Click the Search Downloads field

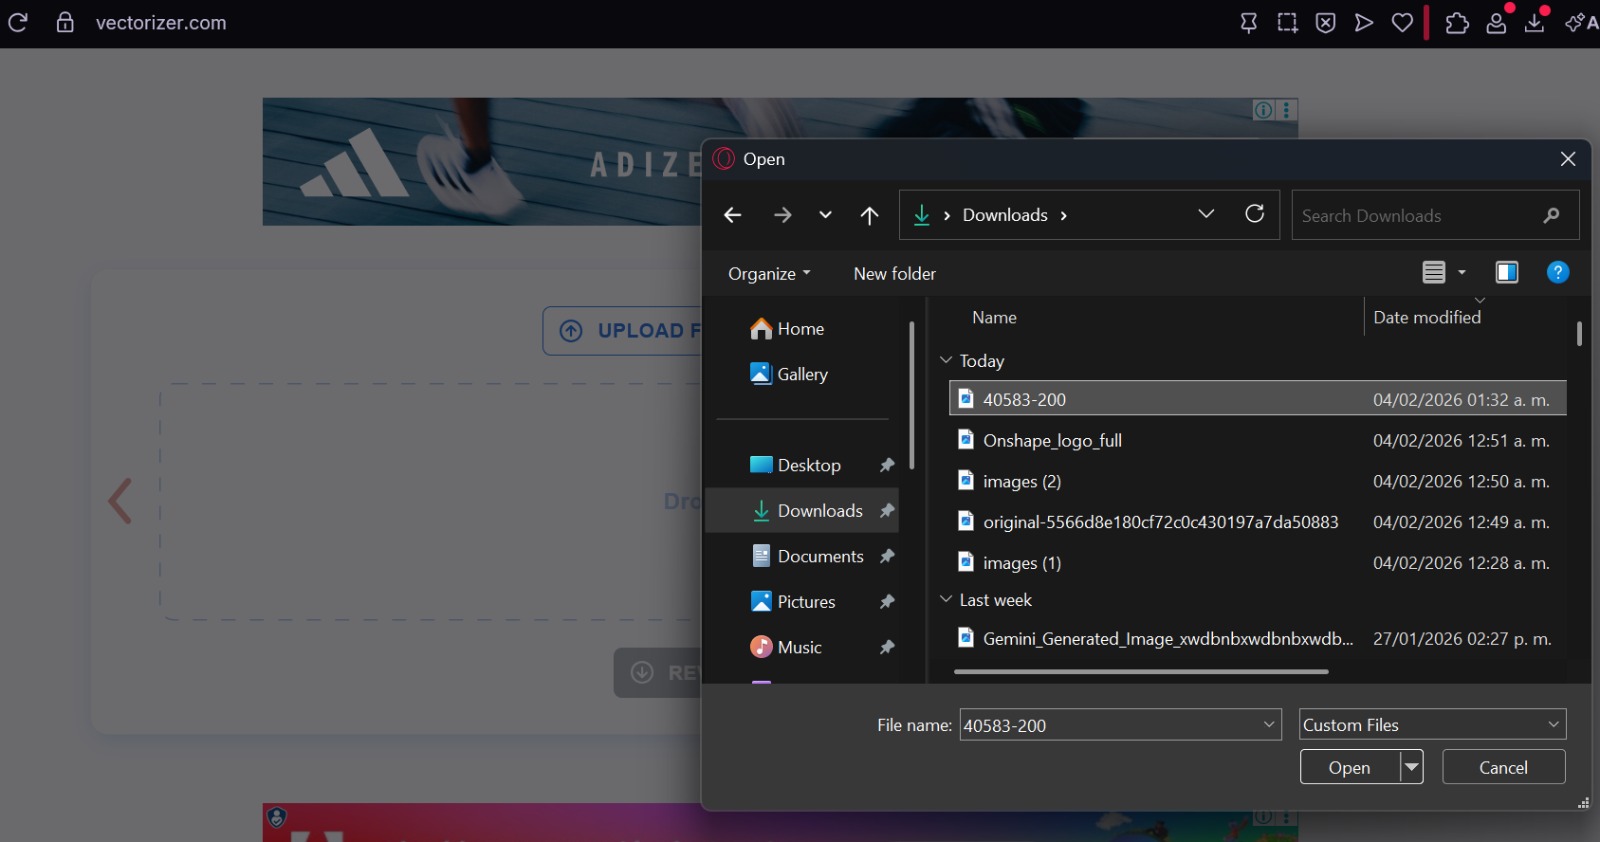[1435, 215]
